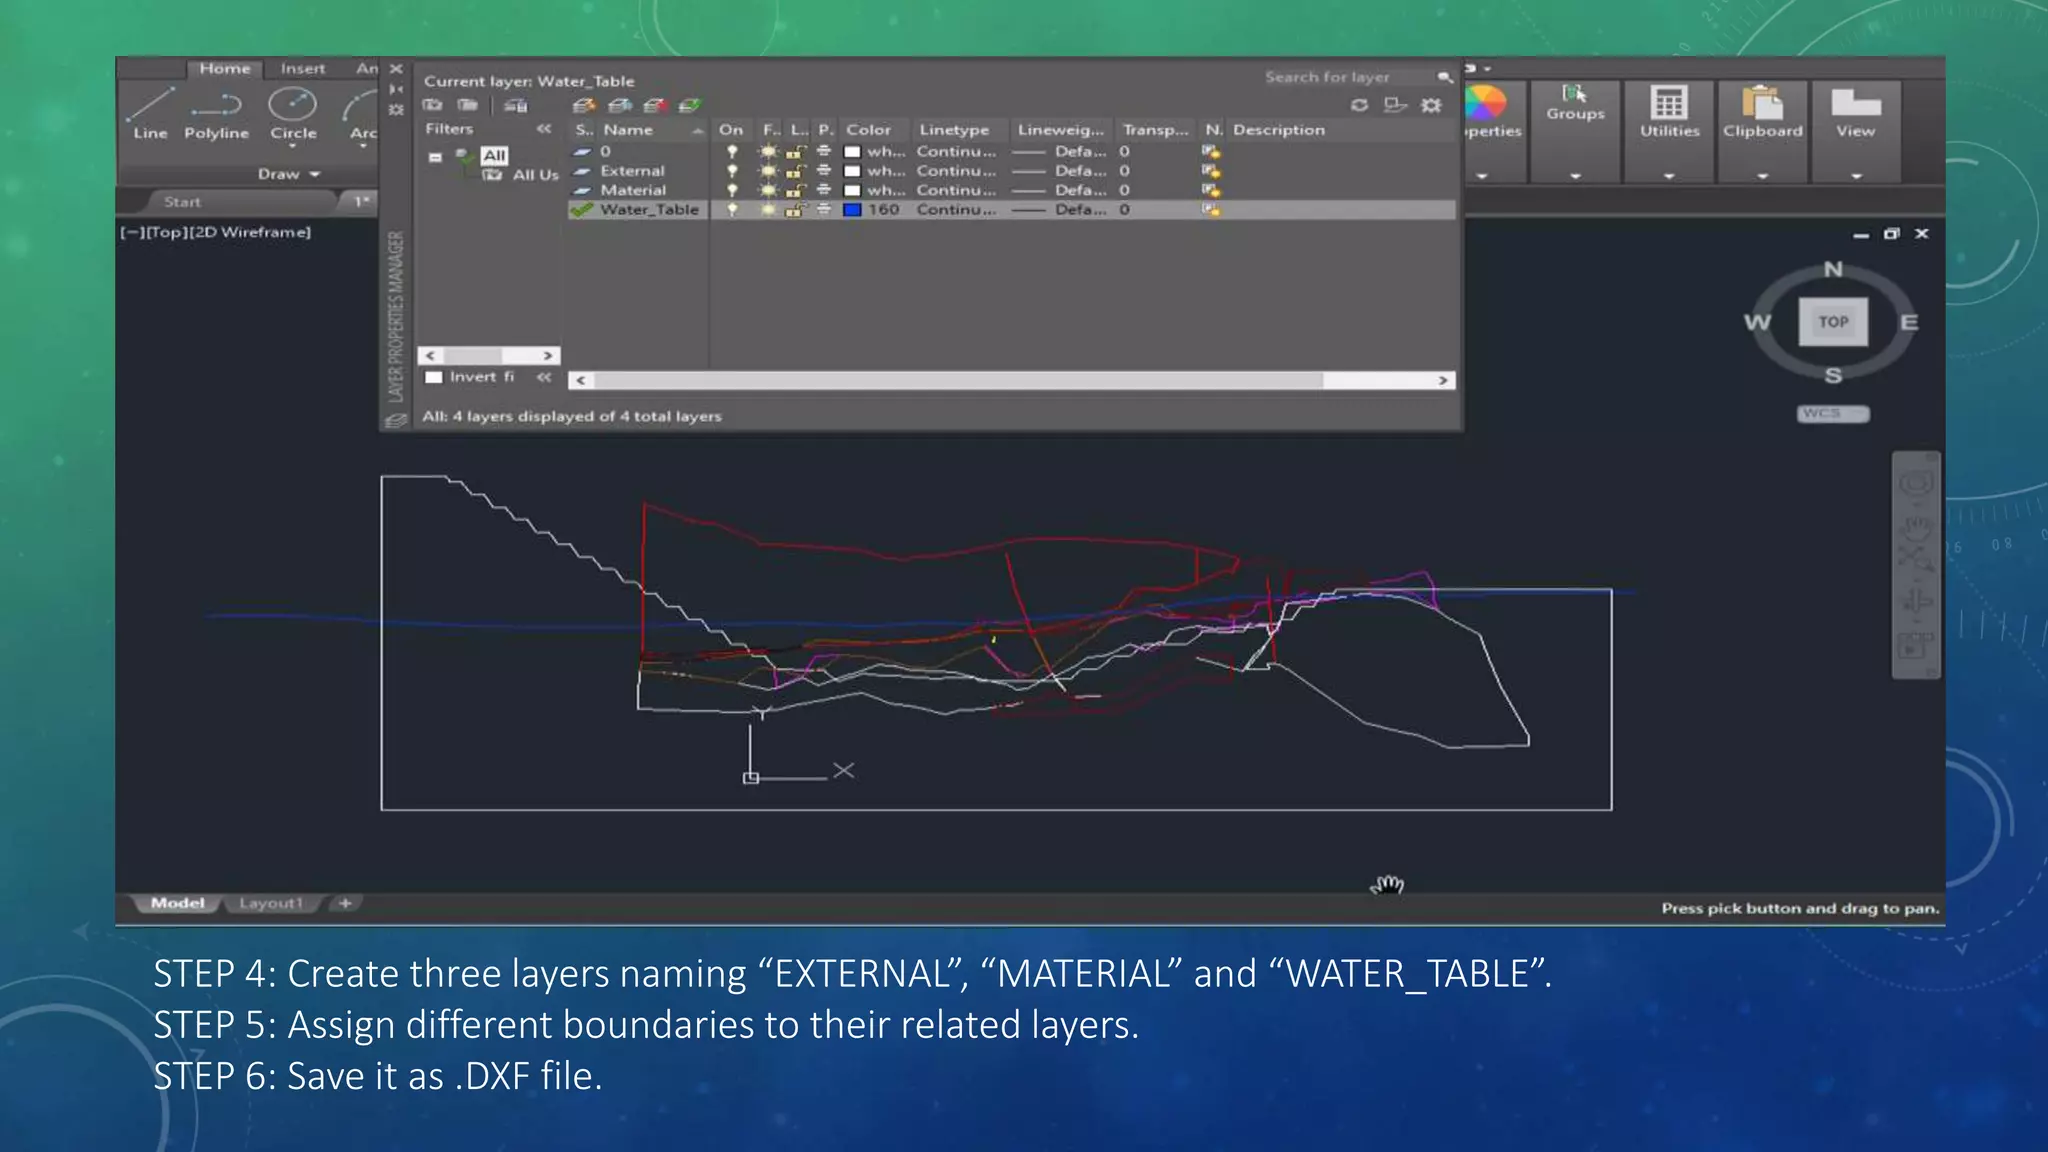
Task: Toggle On lightbulb for Water_Table layer
Action: tap(732, 210)
